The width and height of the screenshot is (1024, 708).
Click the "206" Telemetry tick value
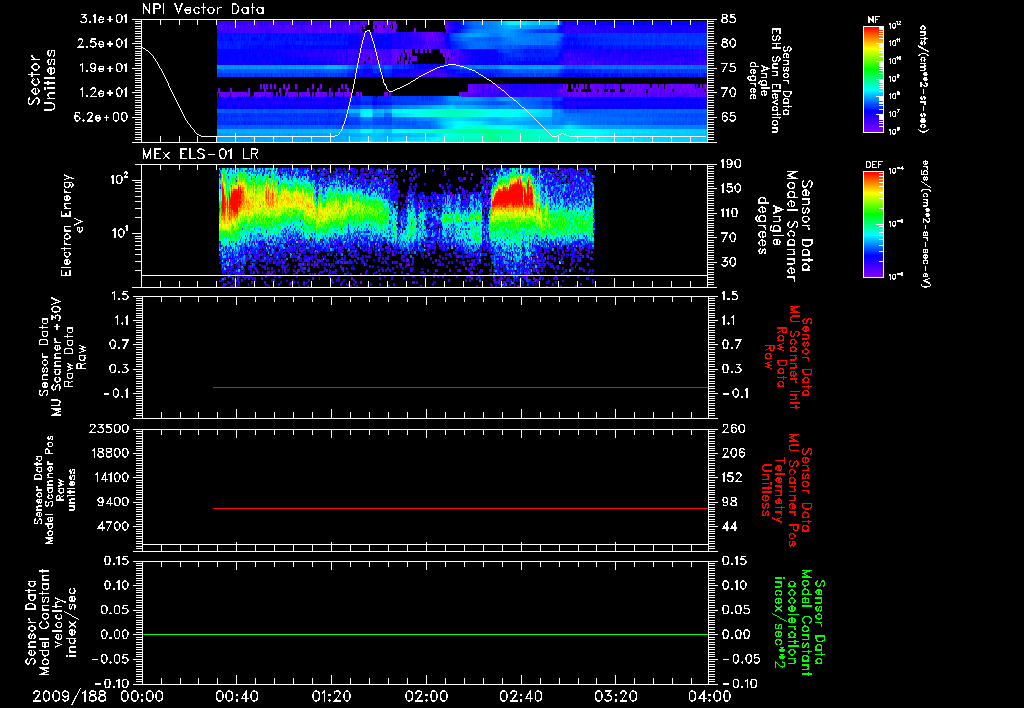(x=733, y=453)
